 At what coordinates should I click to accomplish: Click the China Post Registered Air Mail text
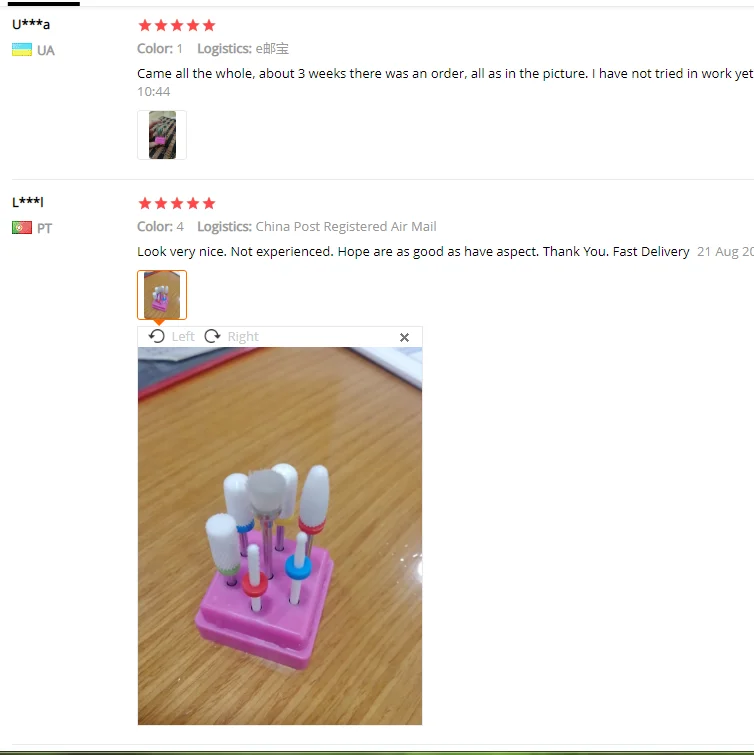pos(346,227)
